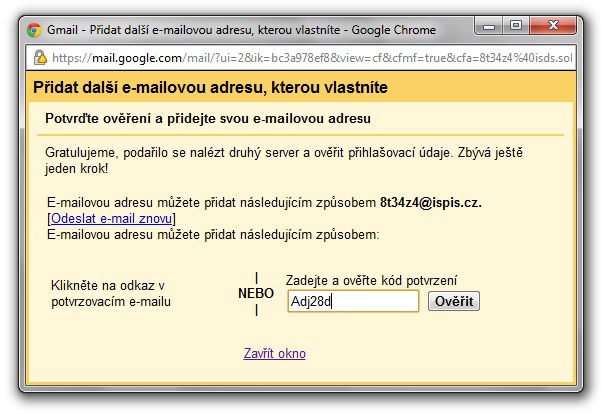Screen dimensions: 602x414
Task: Click the bold 8t34z4@ispis.cz address
Action: click(430, 203)
